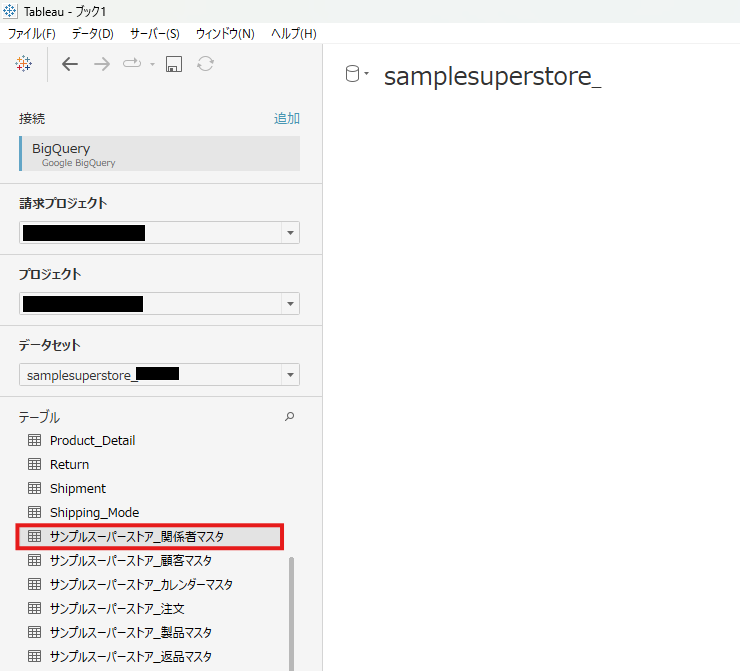The height and width of the screenshot is (671, 740).
Task: Click table icon for サンプルスーパーストア_製品マスタ
Action: 34,632
